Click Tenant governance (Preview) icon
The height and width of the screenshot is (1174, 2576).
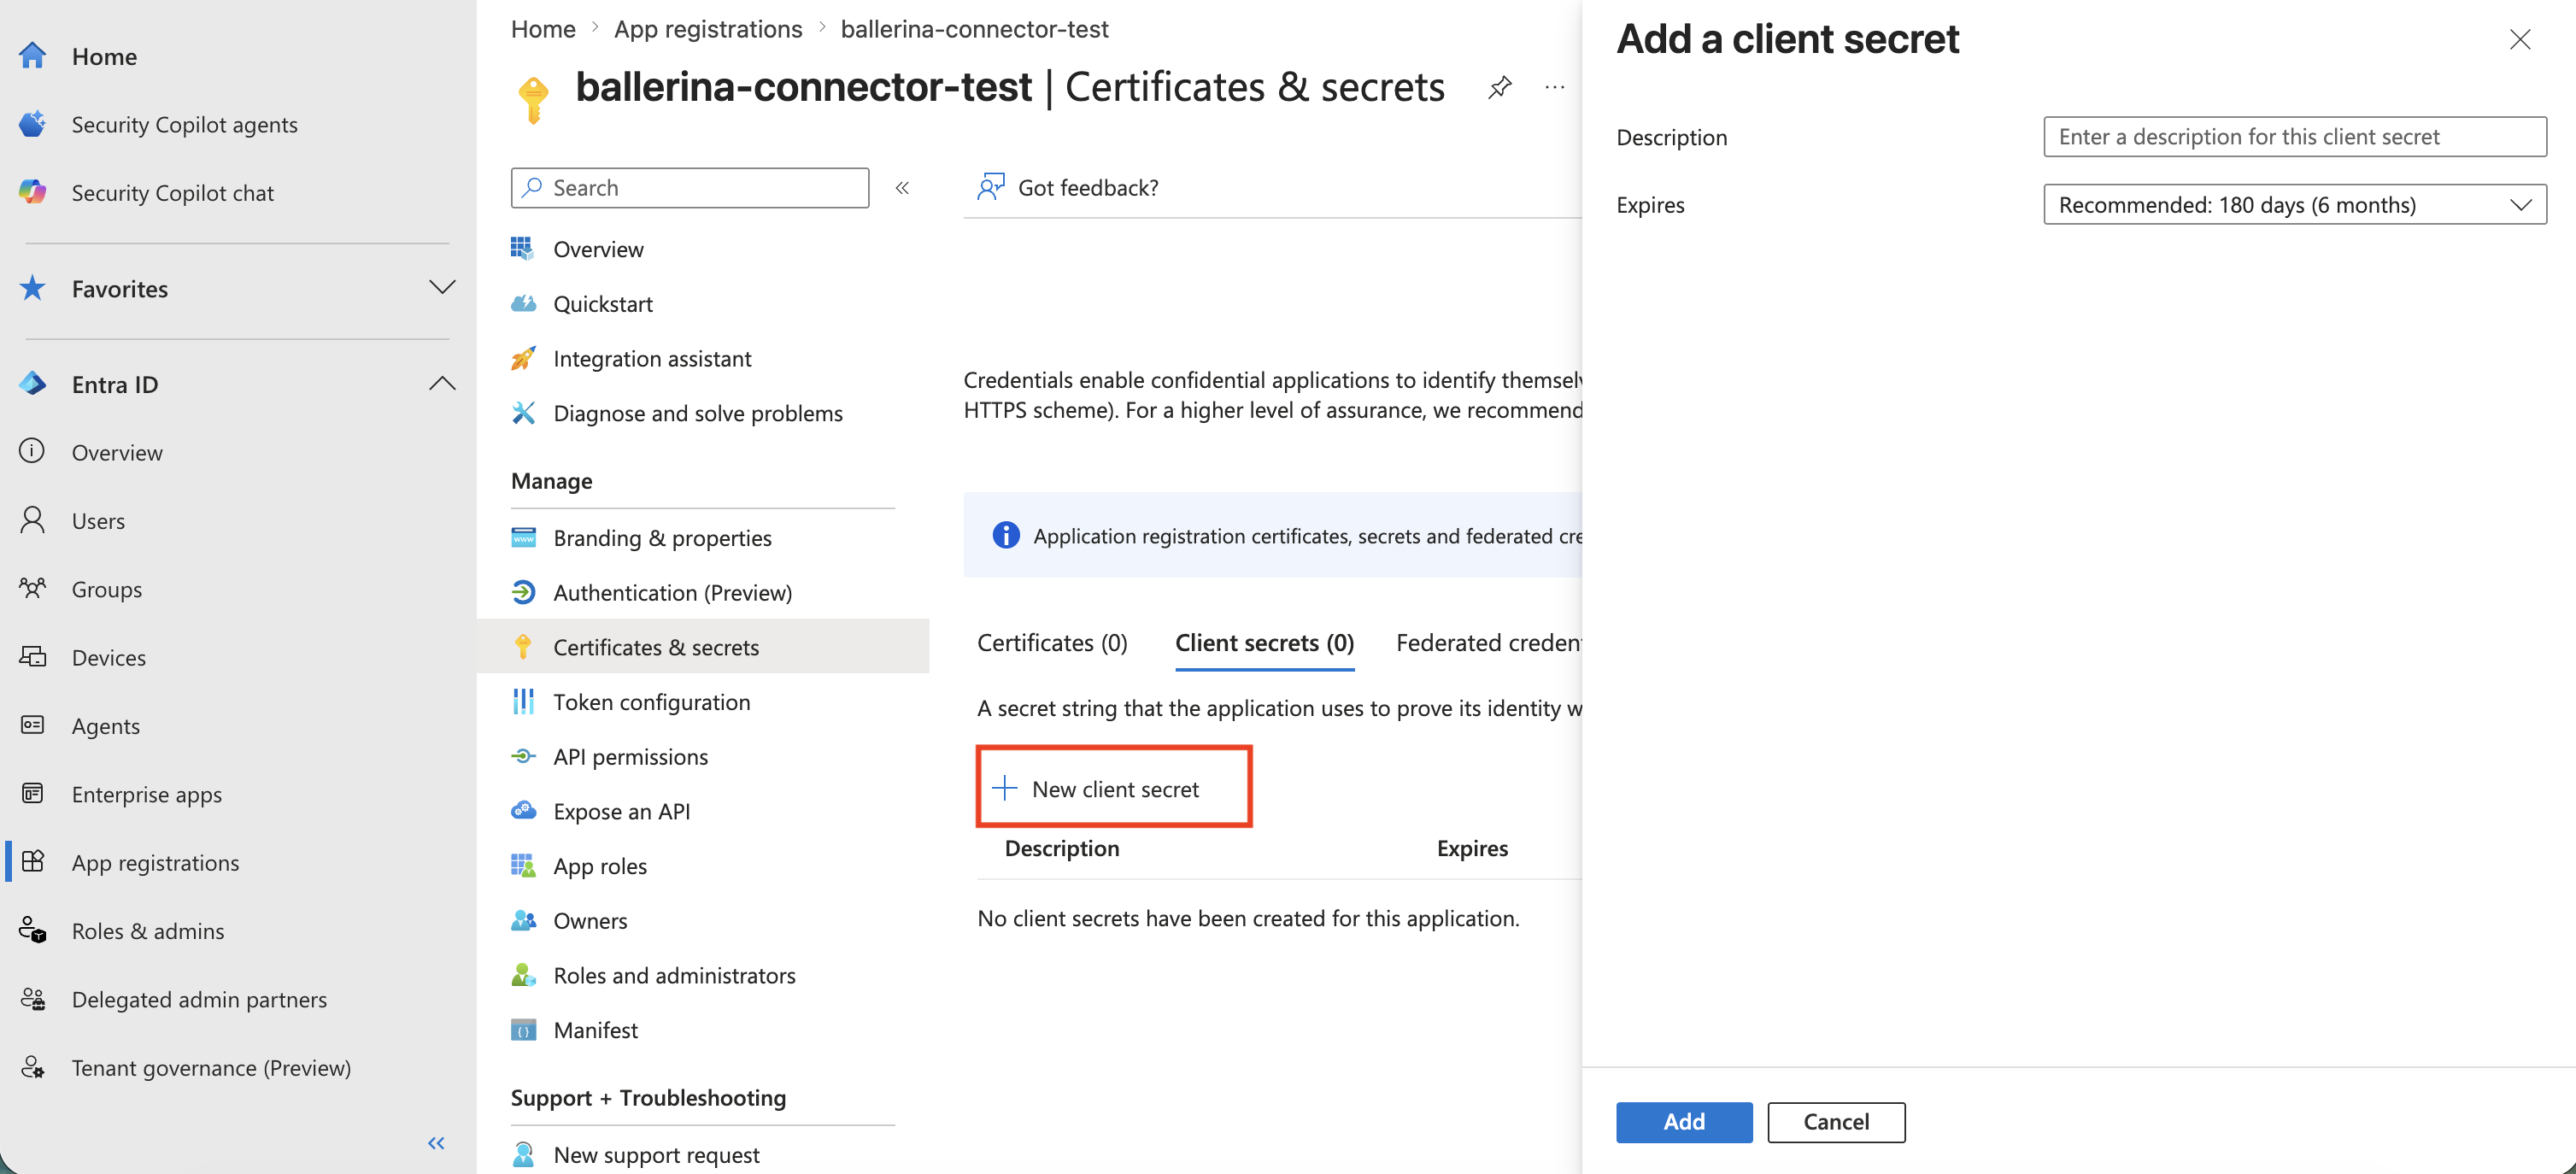click(x=32, y=1067)
